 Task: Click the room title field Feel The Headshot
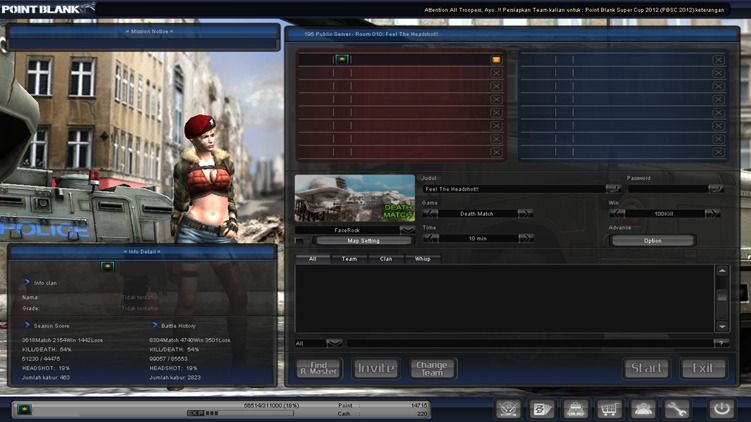point(514,189)
